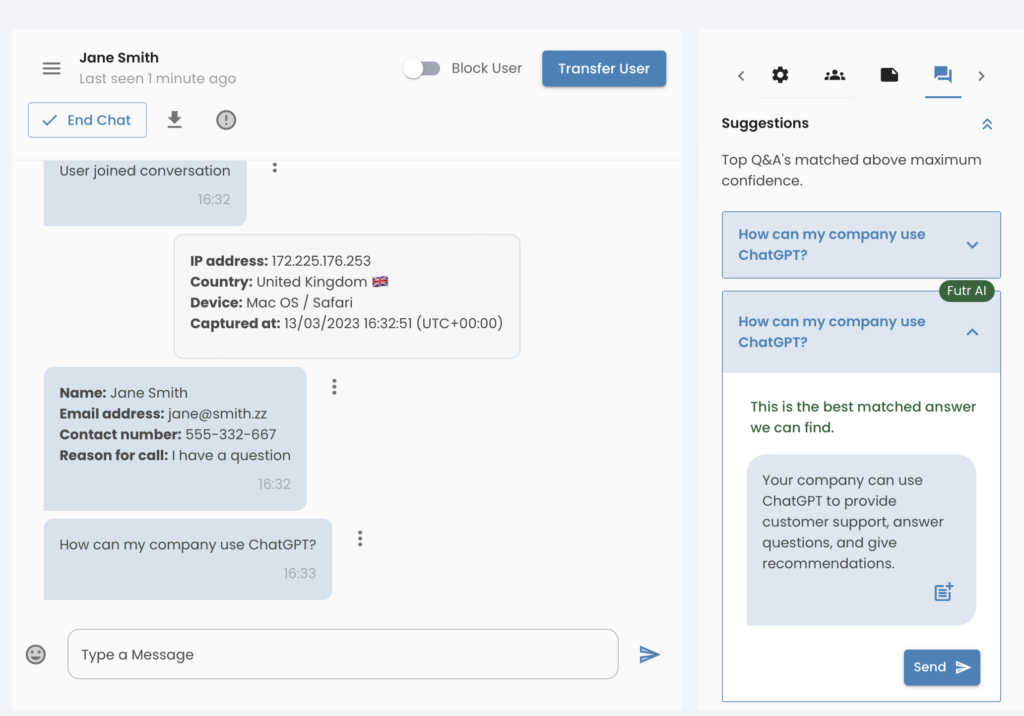Screen dimensions: 1024x716
Task: Download the chat transcript
Action: coord(174,120)
